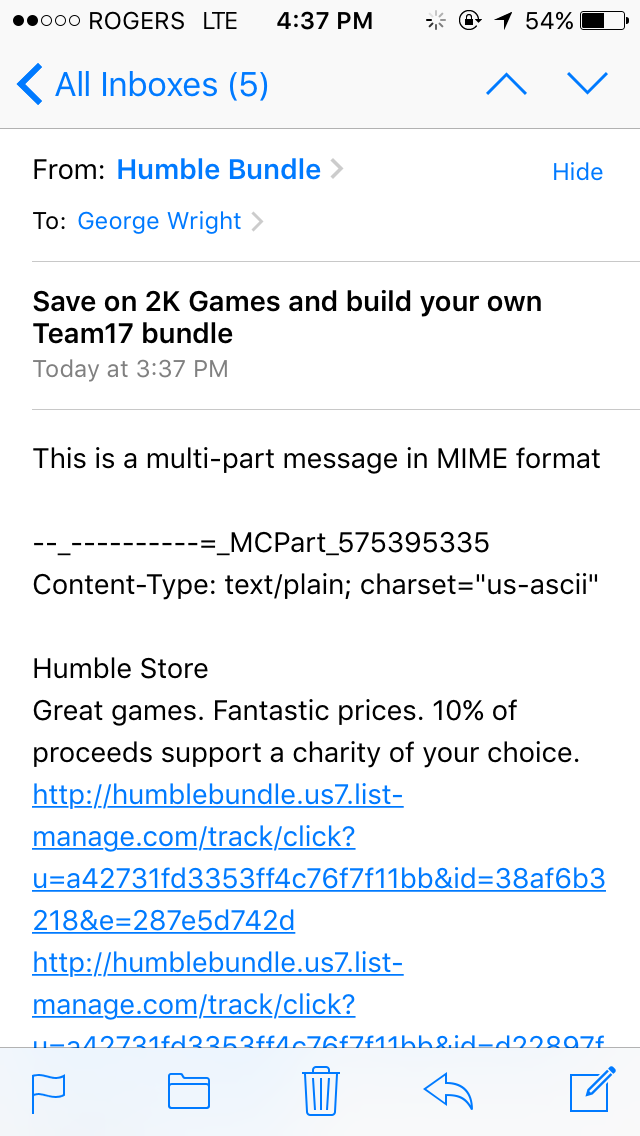
Task: Tap the flag icon in bottom toolbar
Action: 49,1092
